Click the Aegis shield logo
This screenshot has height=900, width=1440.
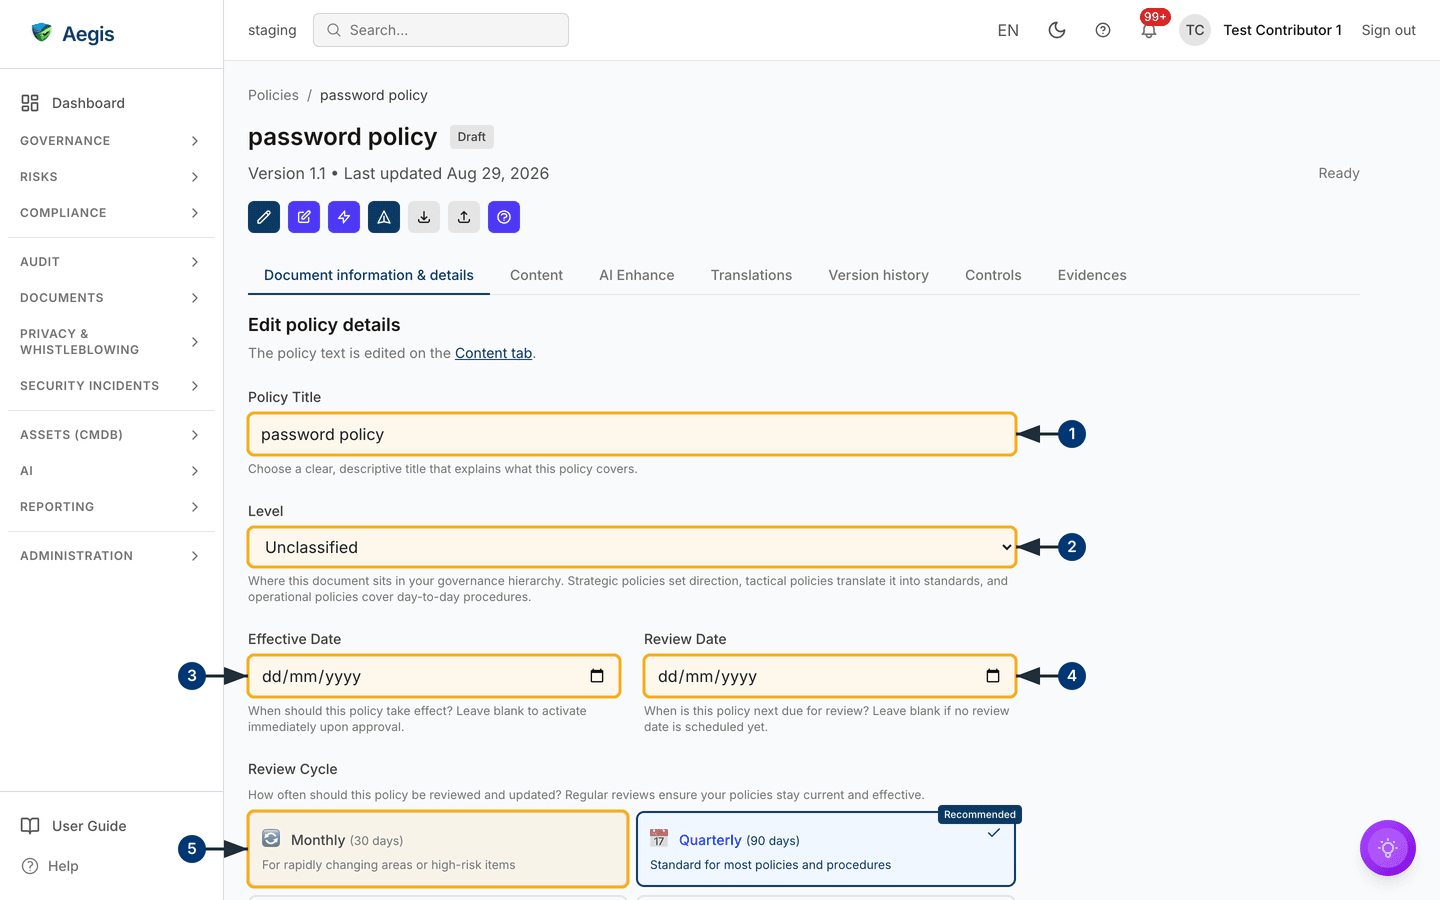42,32
